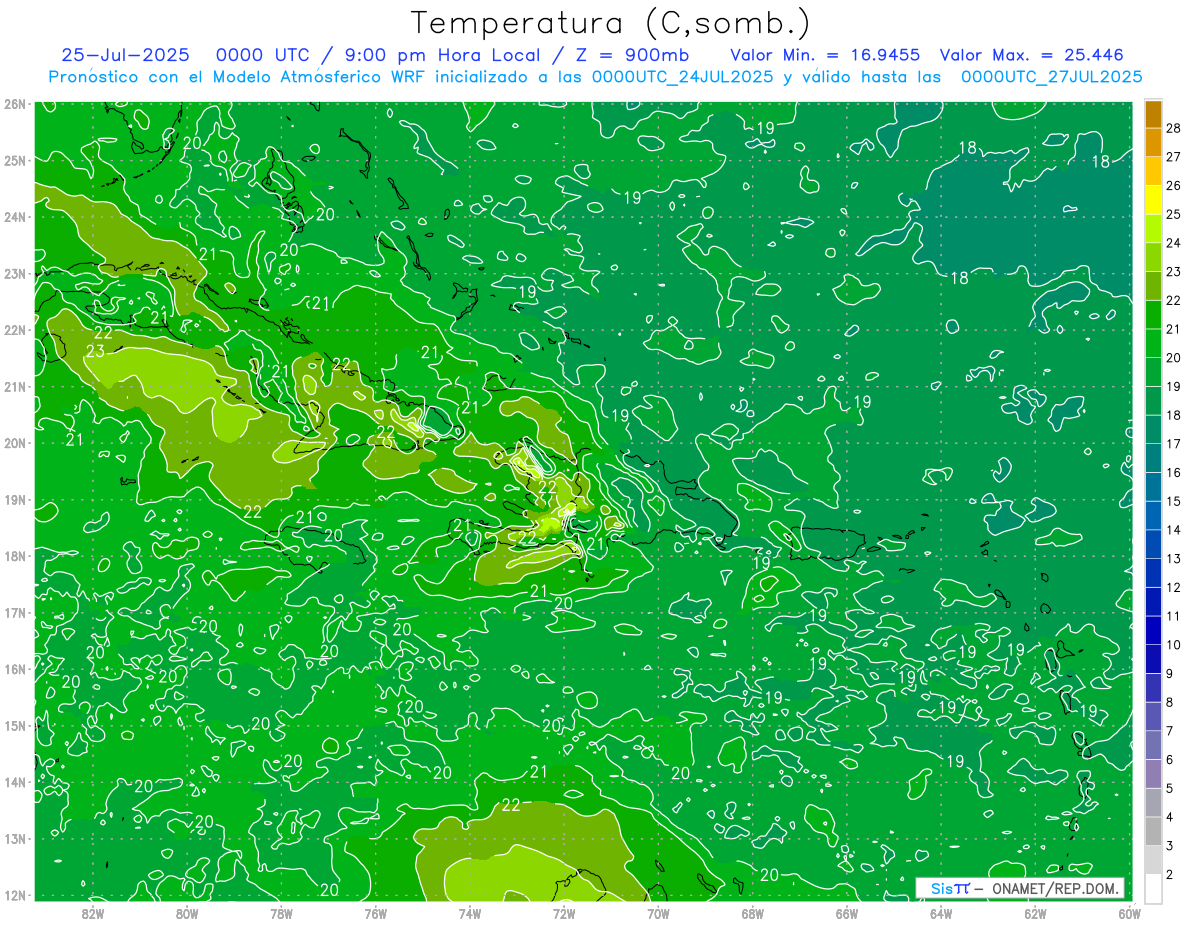Select the date '25-Jul-2025' in the header

coord(127,55)
